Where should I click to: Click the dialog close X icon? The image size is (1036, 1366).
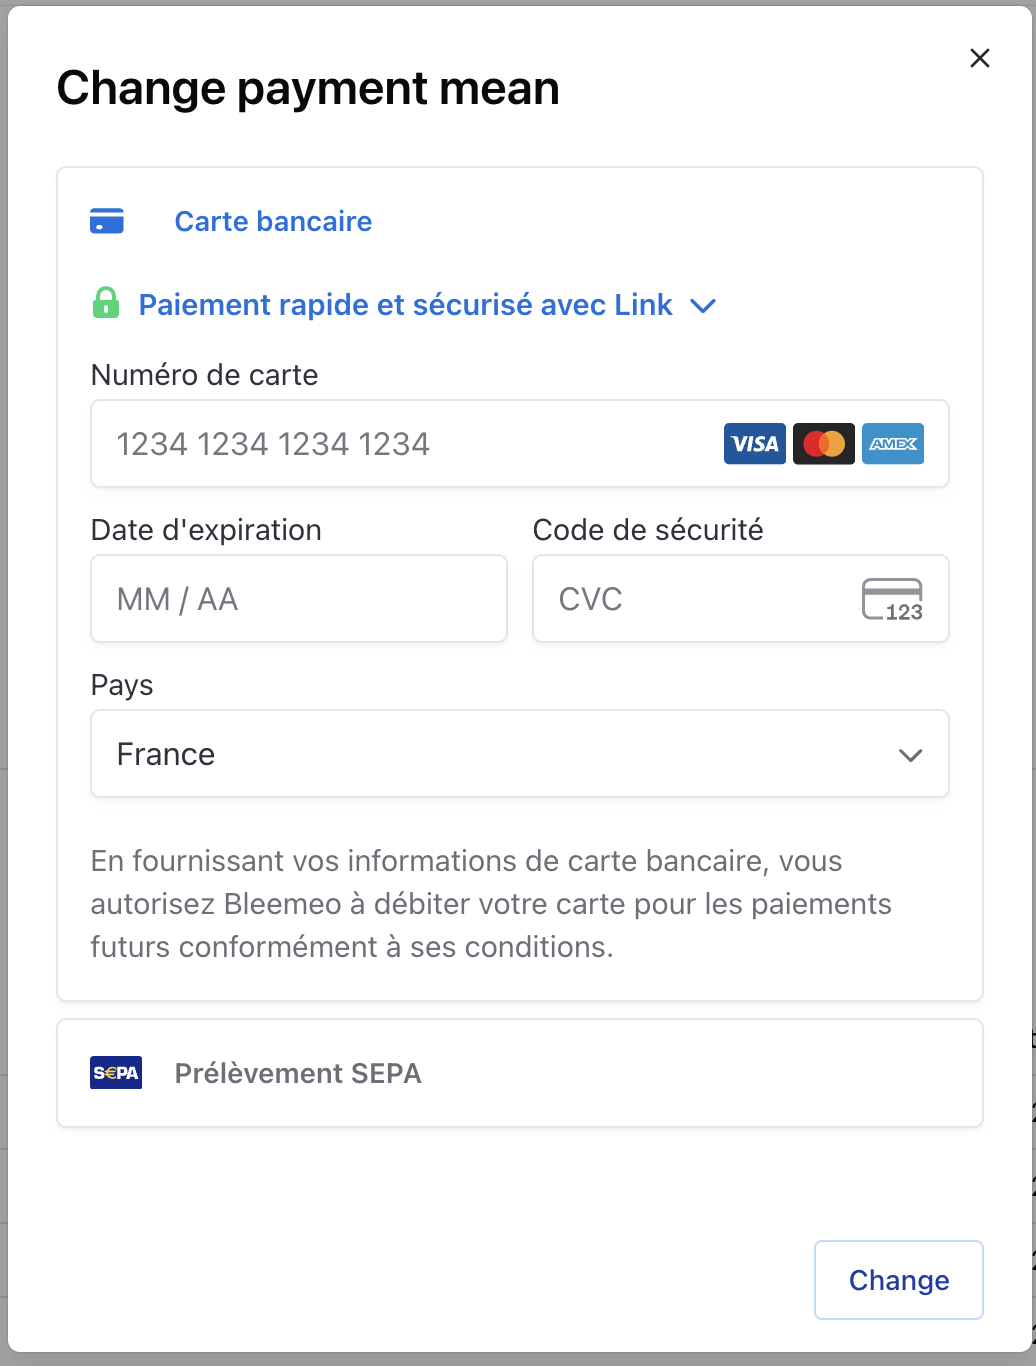coord(979,58)
